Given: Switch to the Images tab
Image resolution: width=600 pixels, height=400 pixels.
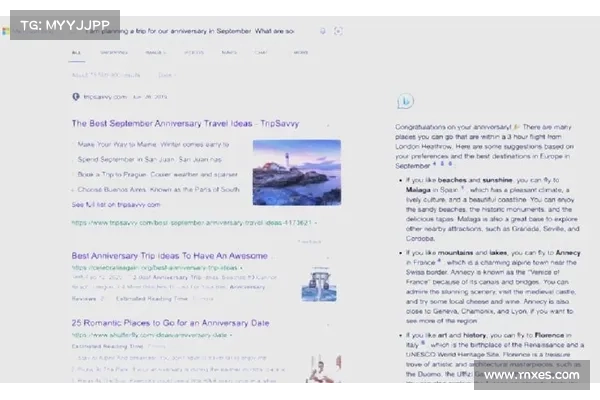Looking at the screenshot, I should point(155,51).
